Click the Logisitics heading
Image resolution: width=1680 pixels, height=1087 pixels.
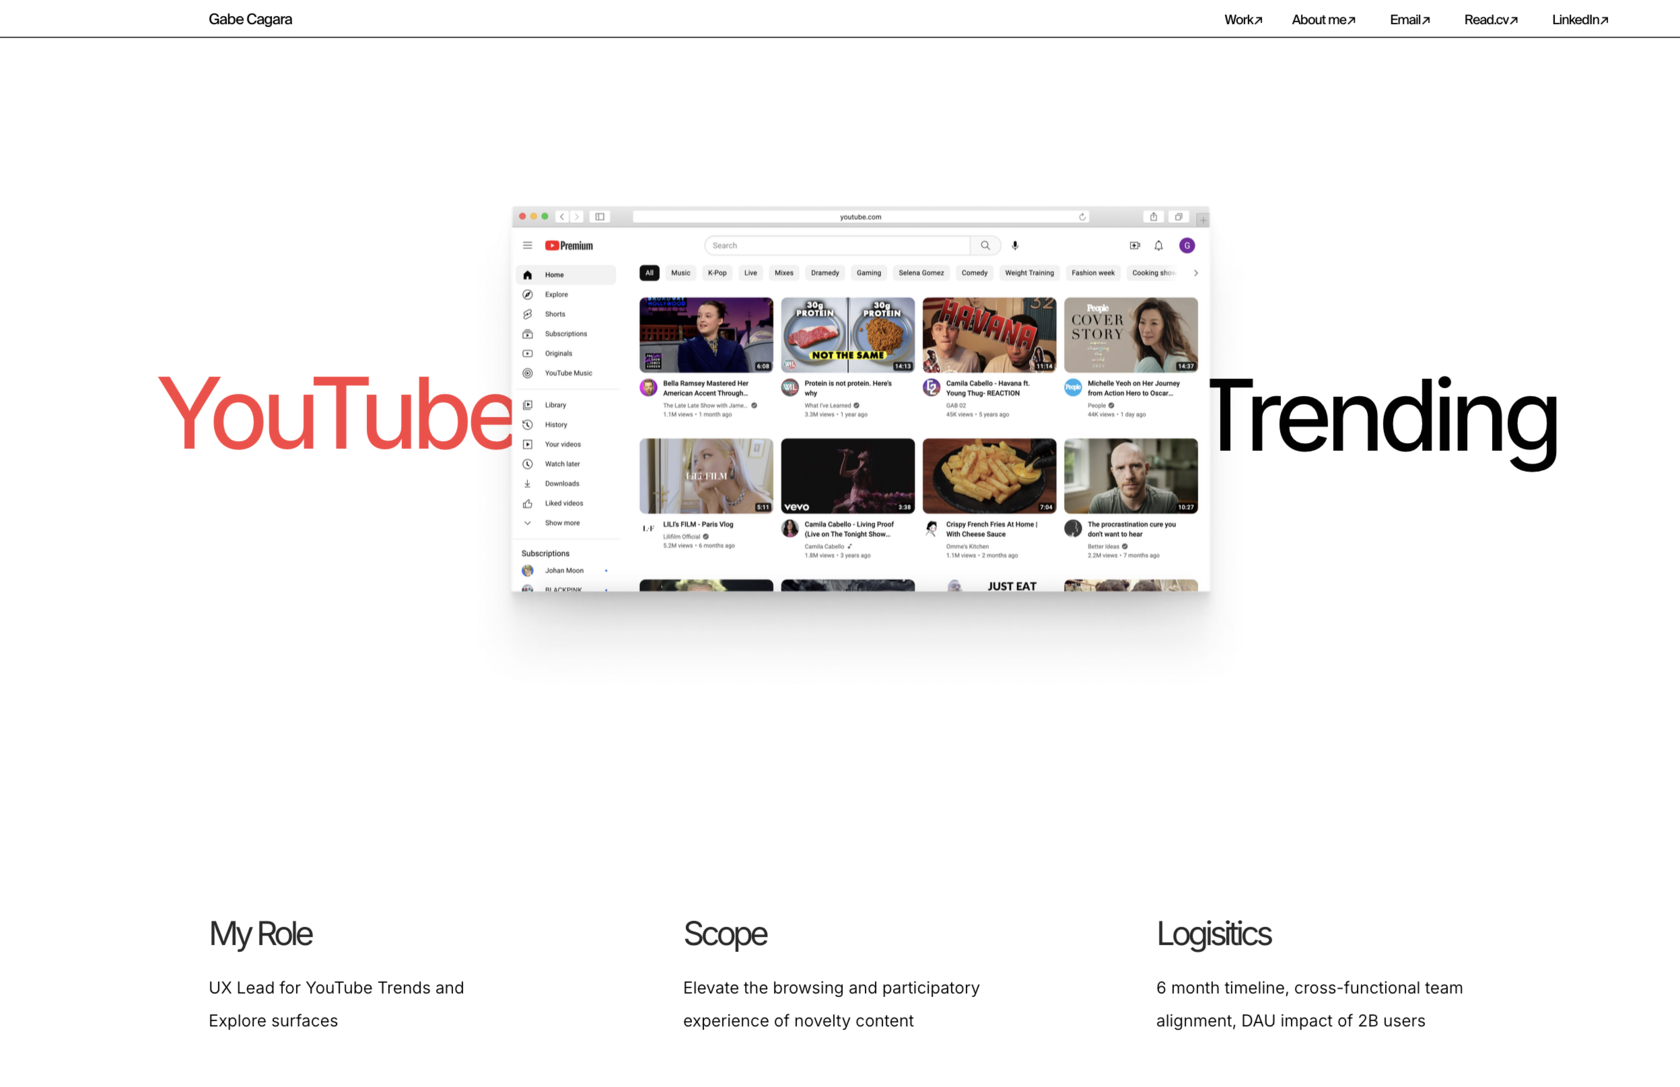(x=1214, y=934)
